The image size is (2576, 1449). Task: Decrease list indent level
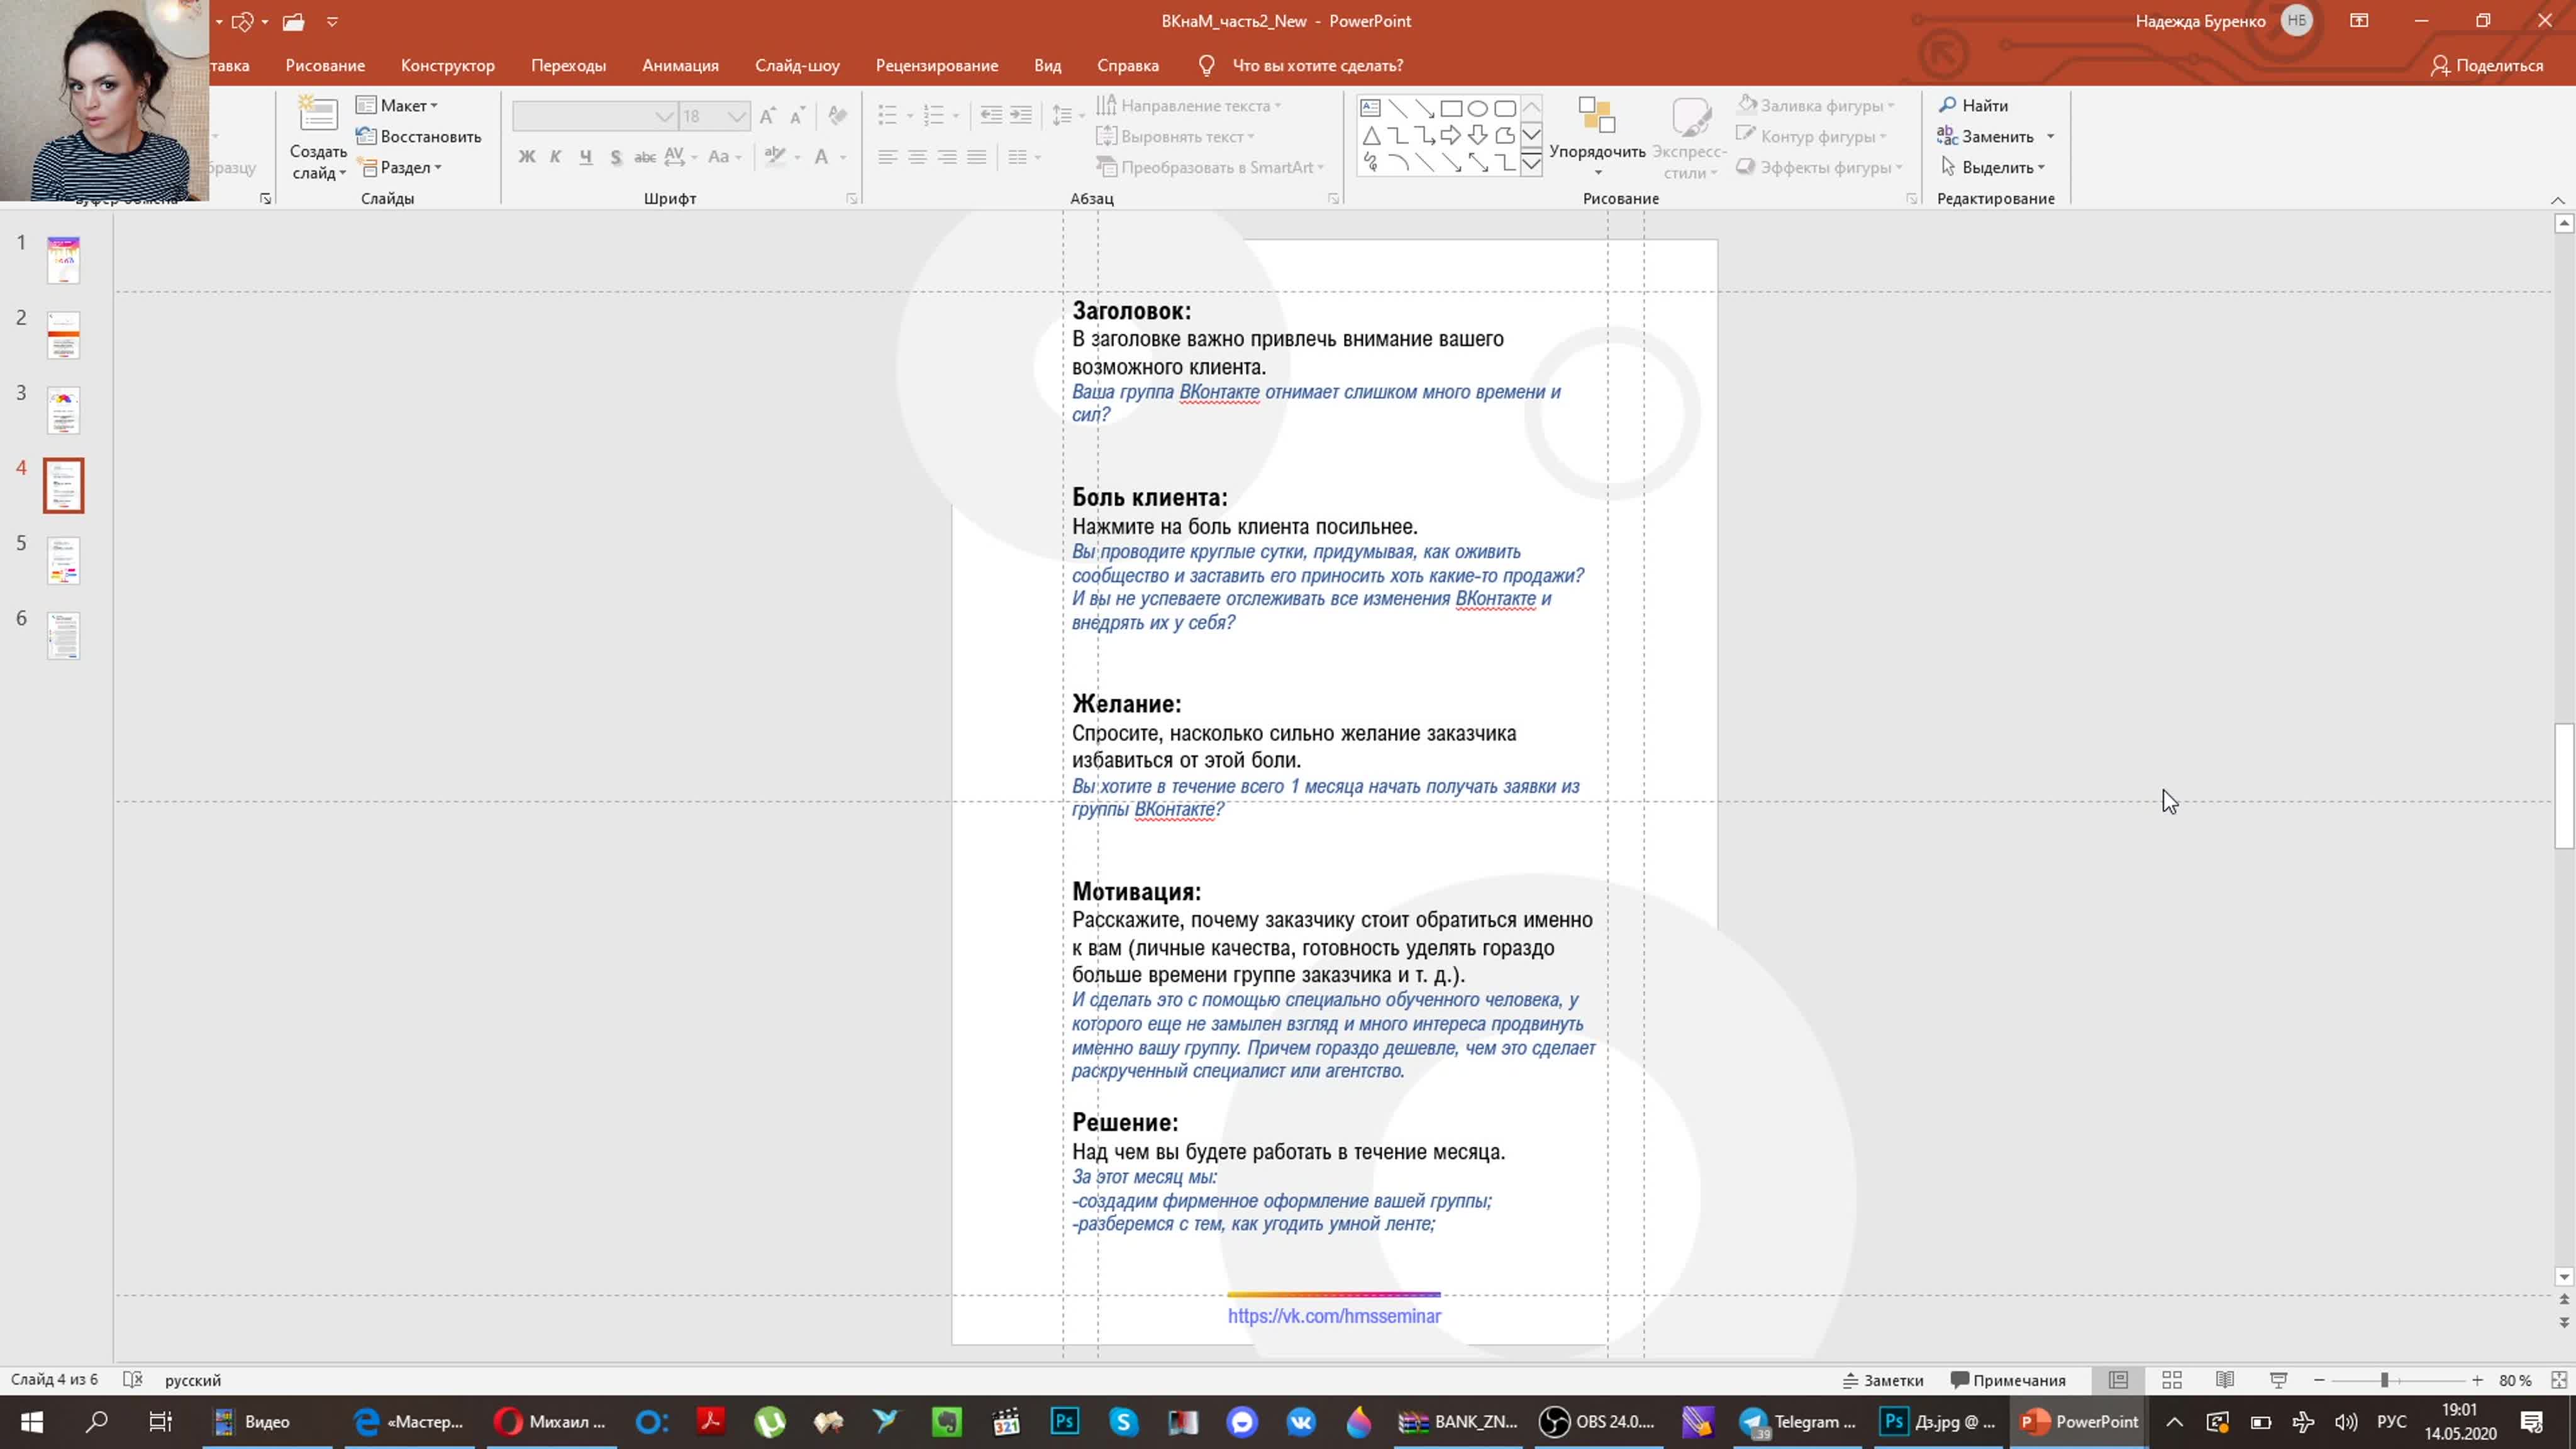pos(991,116)
